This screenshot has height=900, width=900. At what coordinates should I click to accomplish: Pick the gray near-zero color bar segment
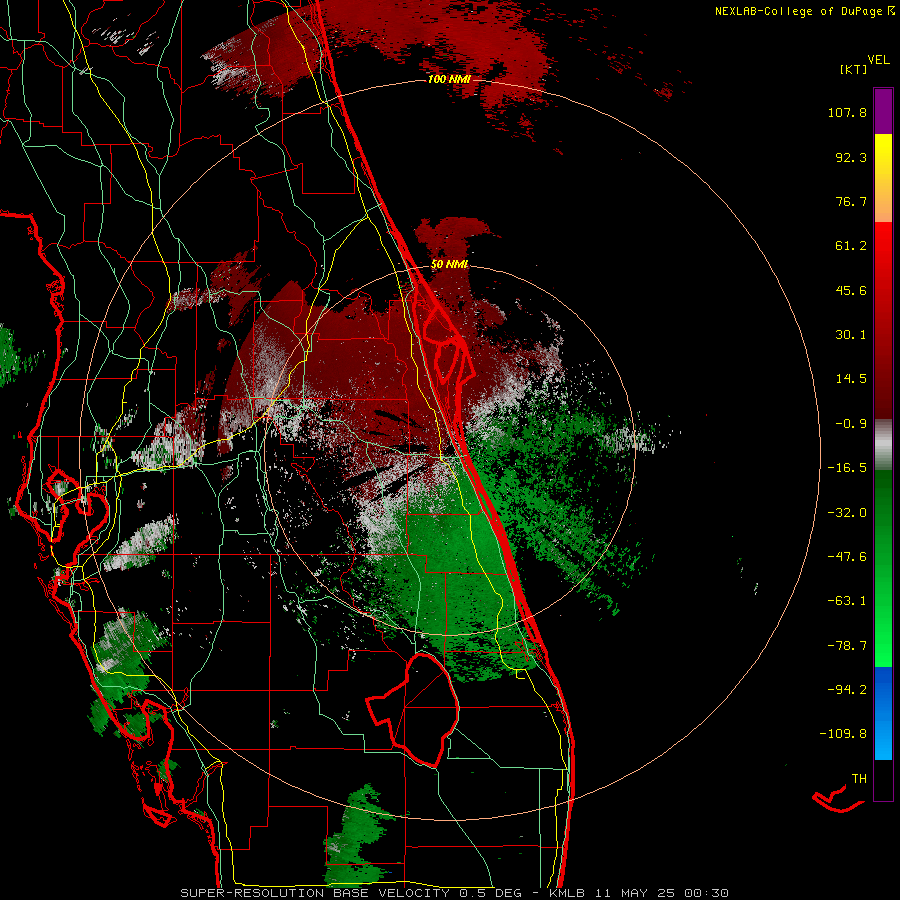tap(883, 445)
